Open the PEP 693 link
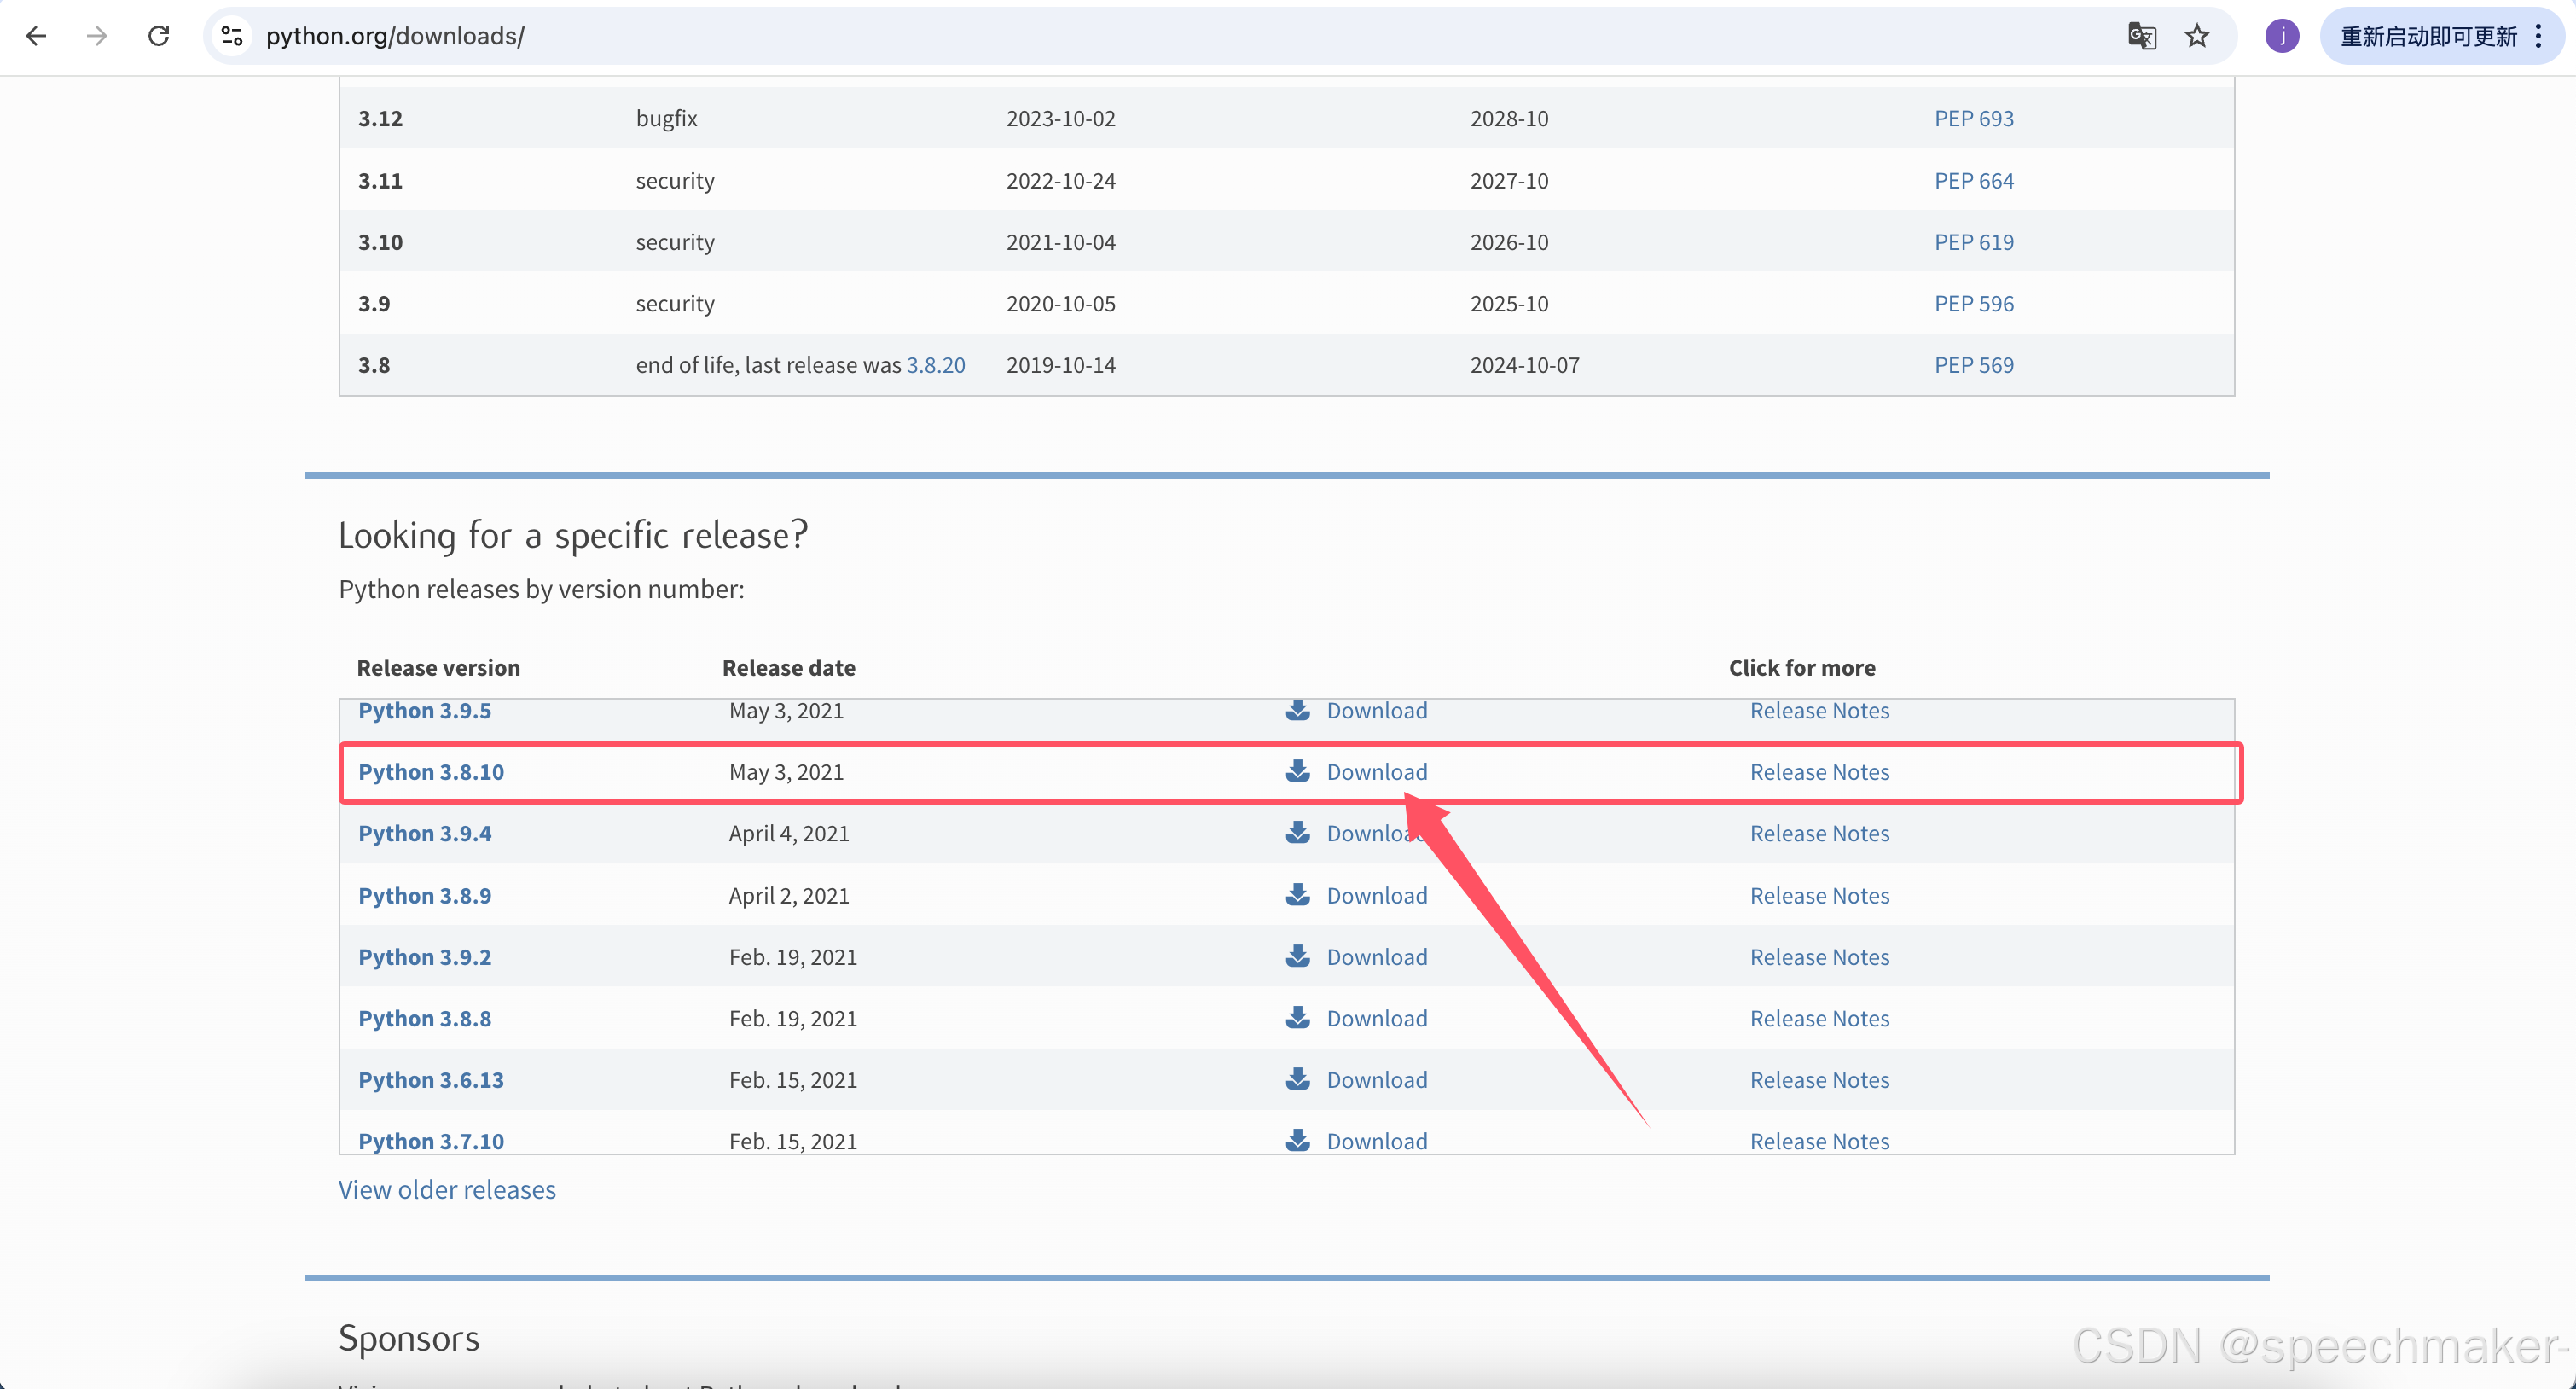 pyautogui.click(x=1973, y=118)
